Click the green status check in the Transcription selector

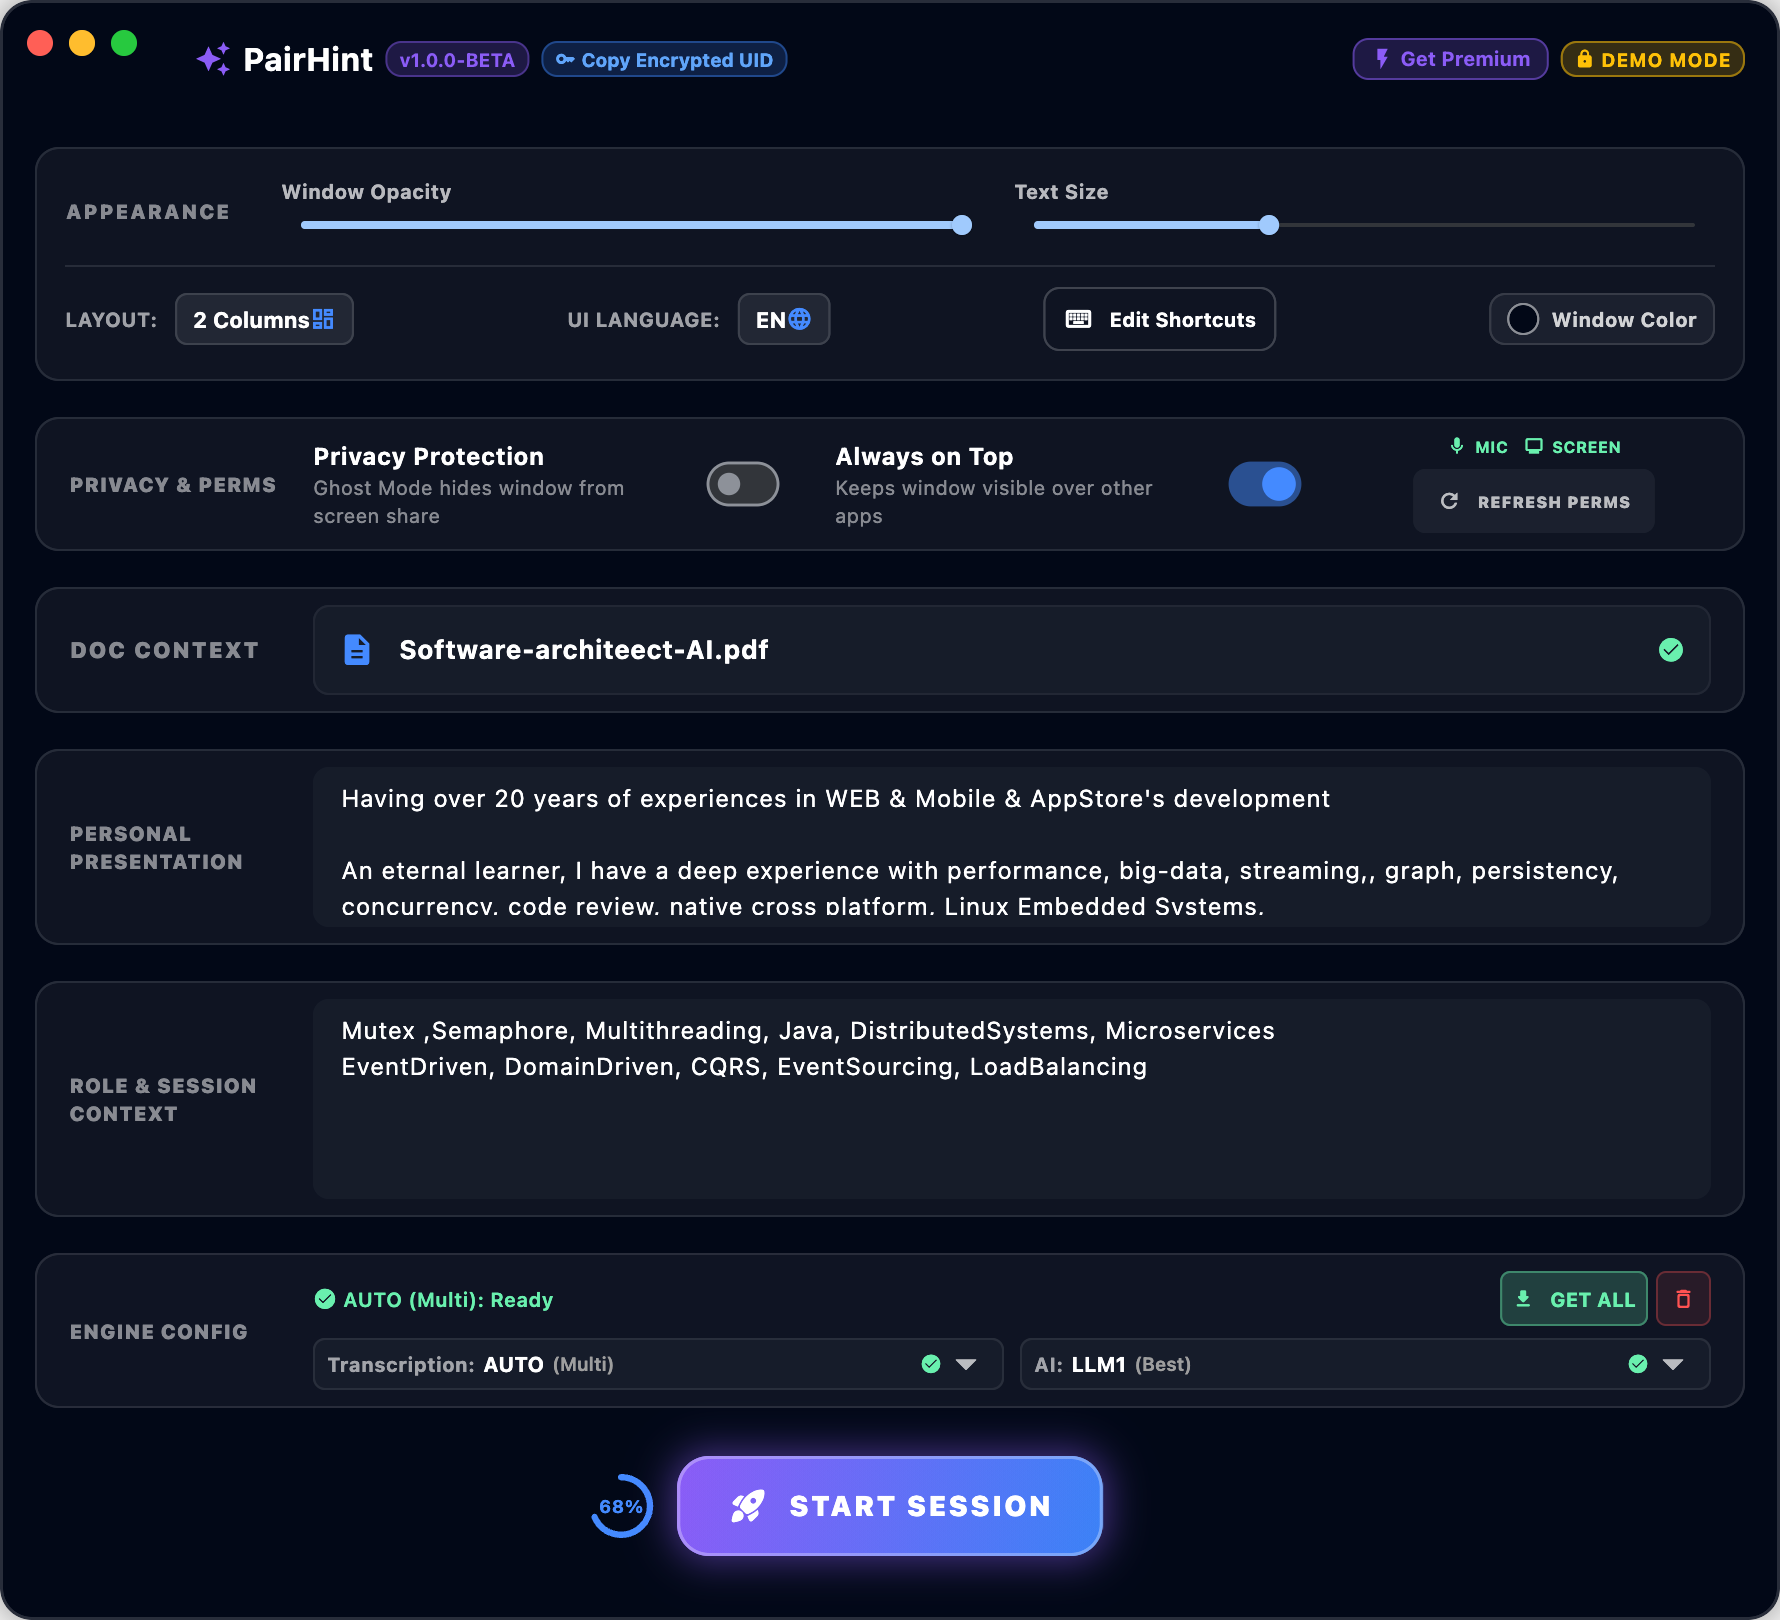(931, 1364)
